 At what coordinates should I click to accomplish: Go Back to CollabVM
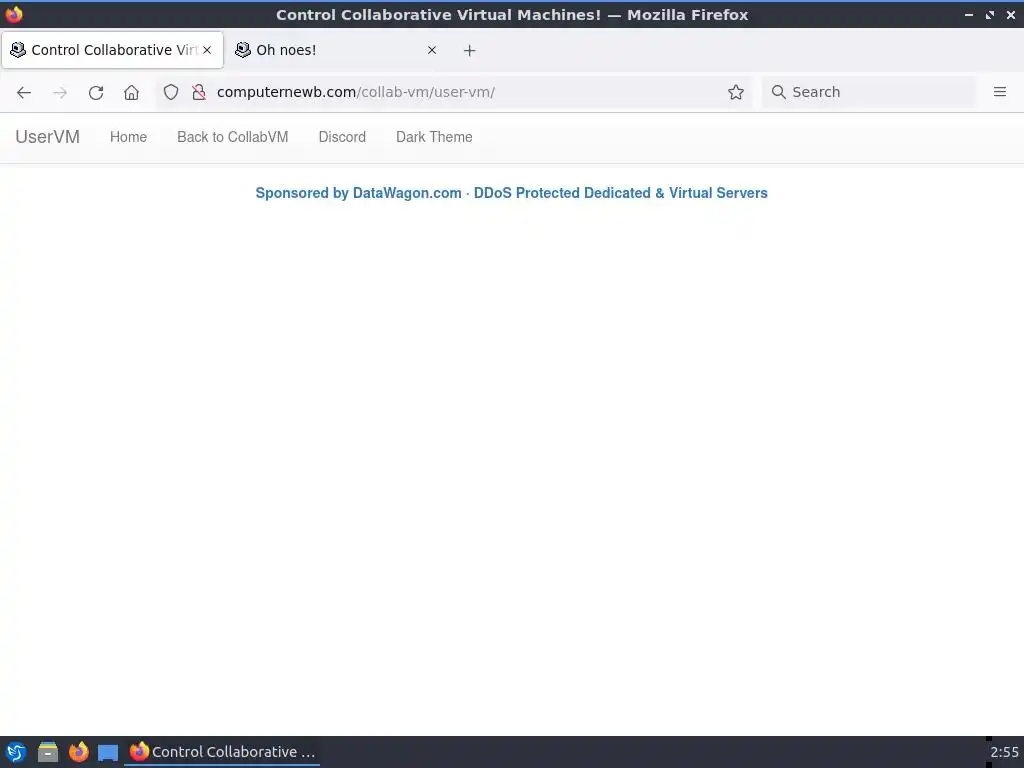232,137
